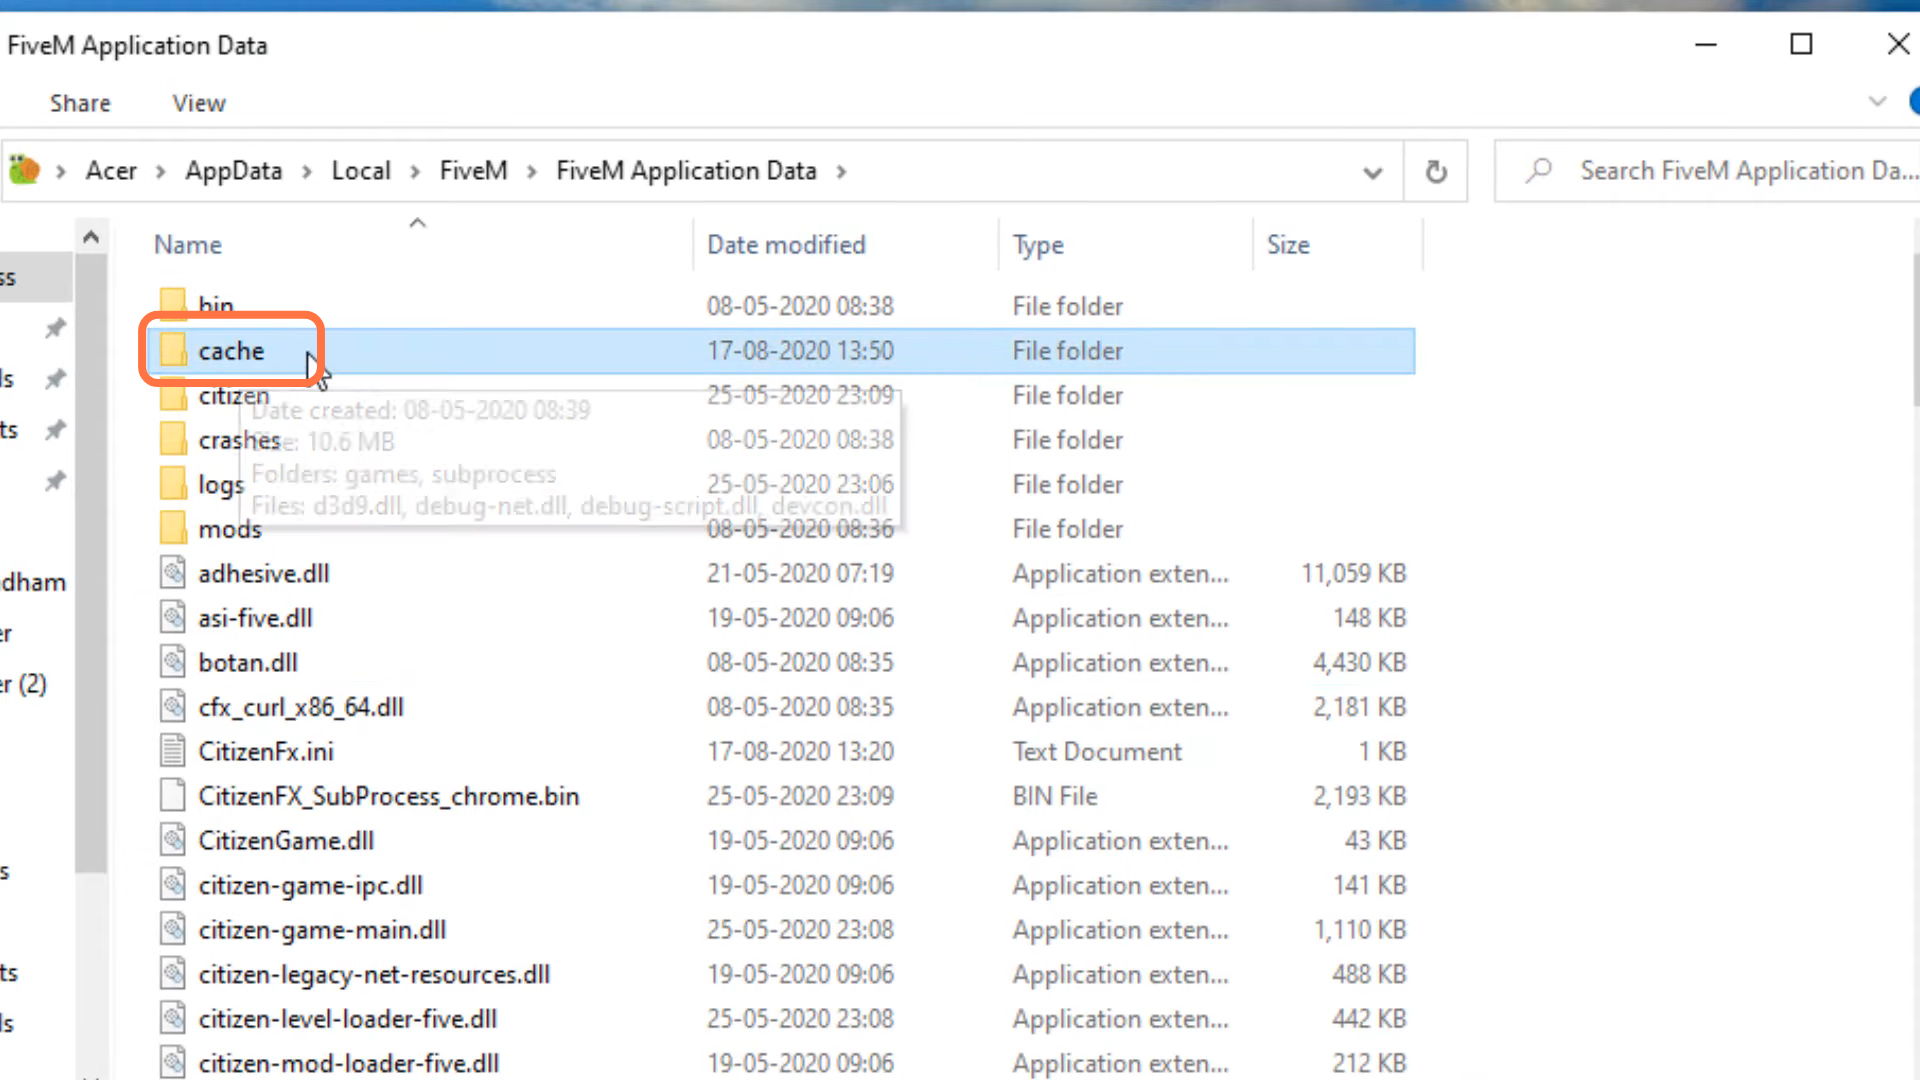Select the crashes folder name
The width and height of the screenshot is (1920, 1080).
coord(239,440)
